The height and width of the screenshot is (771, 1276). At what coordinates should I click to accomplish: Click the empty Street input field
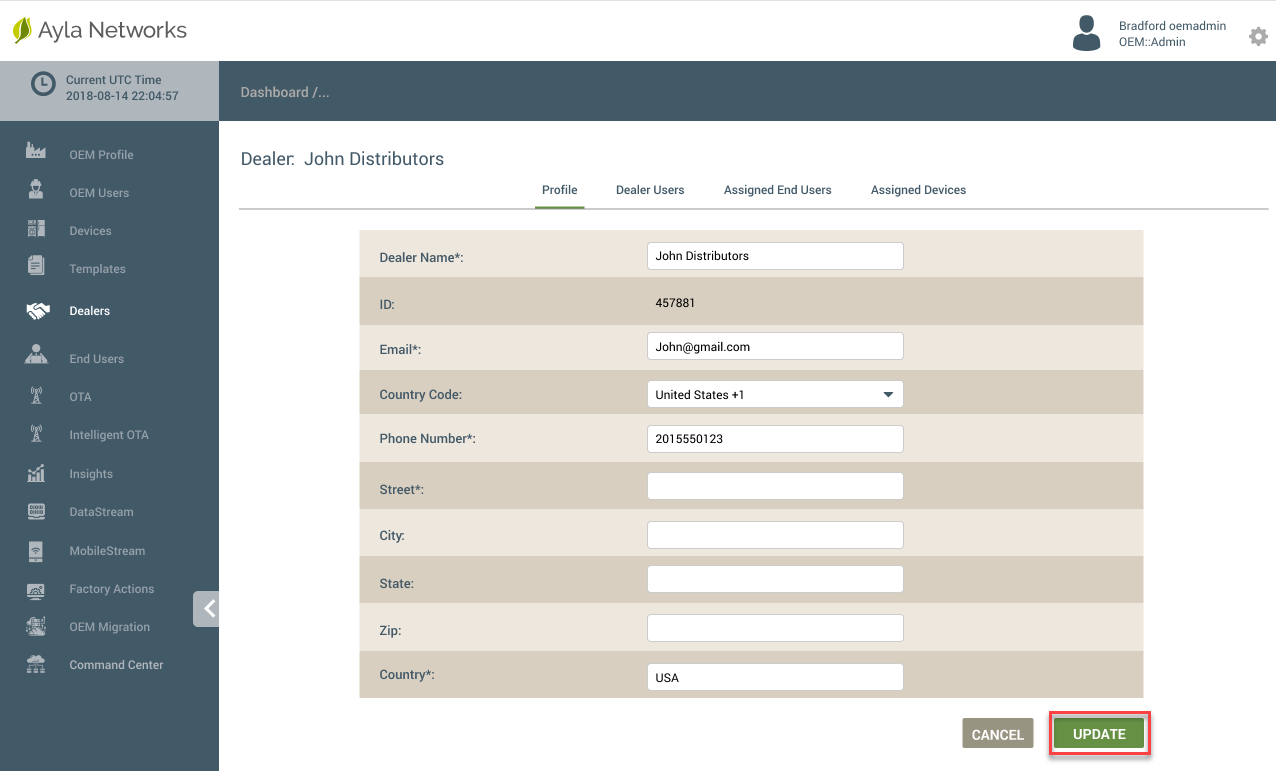pyautogui.click(x=775, y=486)
